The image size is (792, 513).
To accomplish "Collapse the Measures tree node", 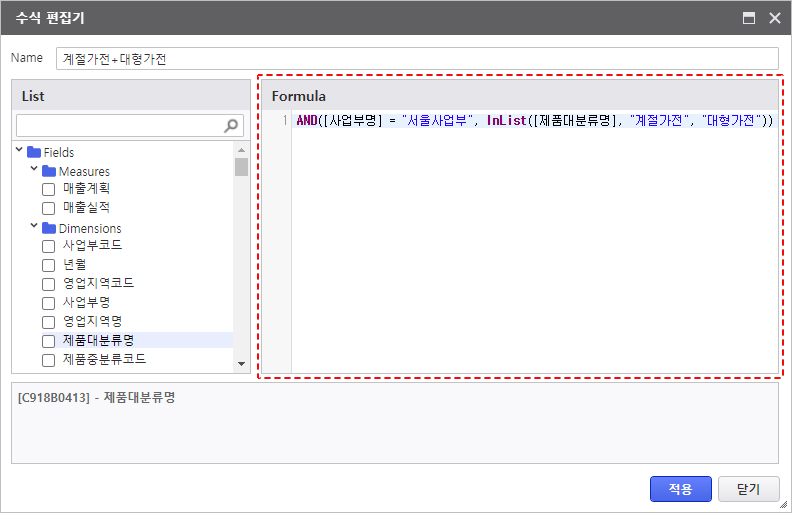I will (x=34, y=170).
